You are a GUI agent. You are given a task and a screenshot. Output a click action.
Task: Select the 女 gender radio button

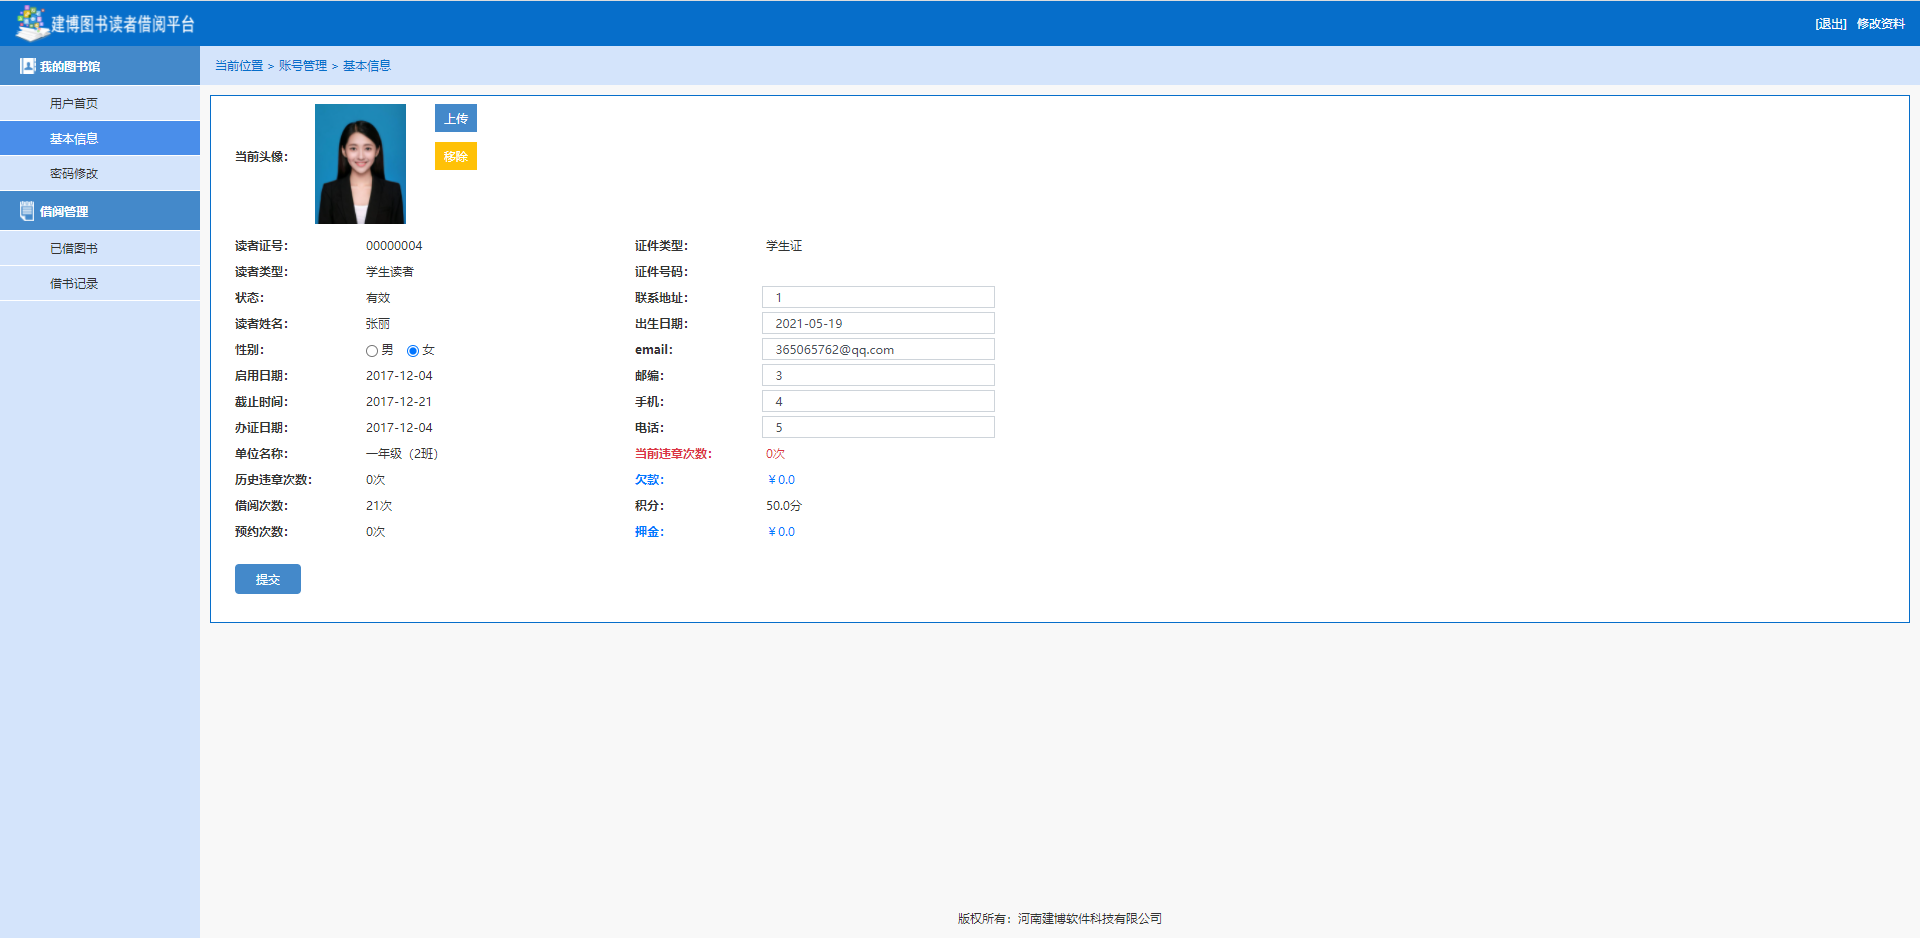point(413,351)
